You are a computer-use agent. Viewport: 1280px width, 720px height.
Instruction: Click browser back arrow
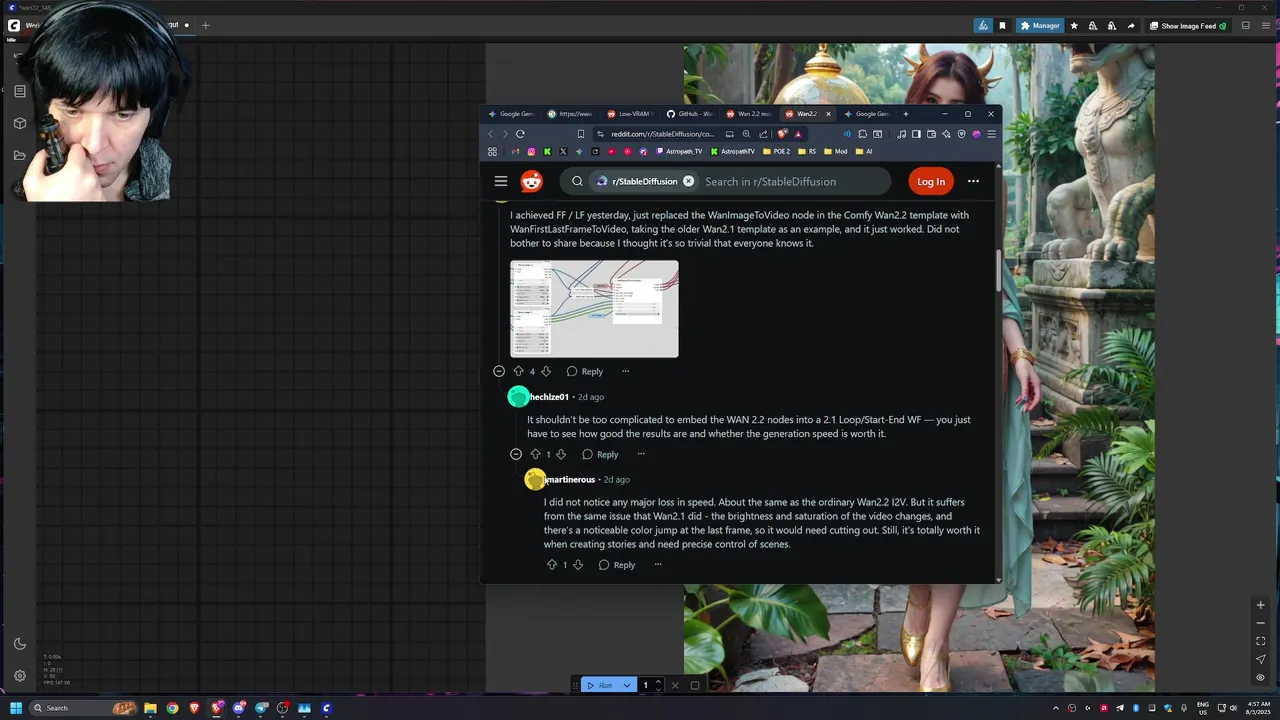[490, 134]
